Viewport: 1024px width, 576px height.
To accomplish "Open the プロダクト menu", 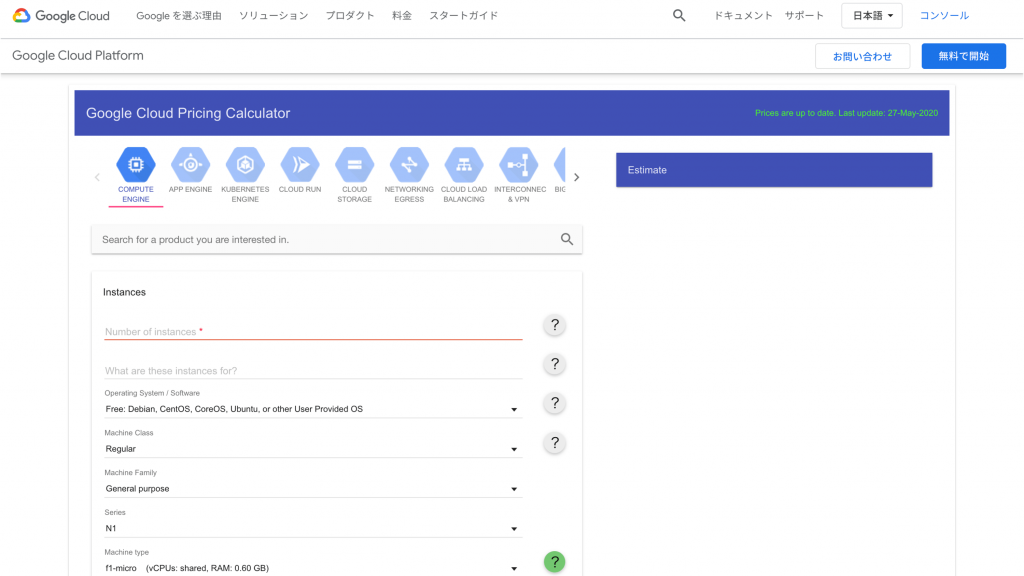I will (350, 16).
